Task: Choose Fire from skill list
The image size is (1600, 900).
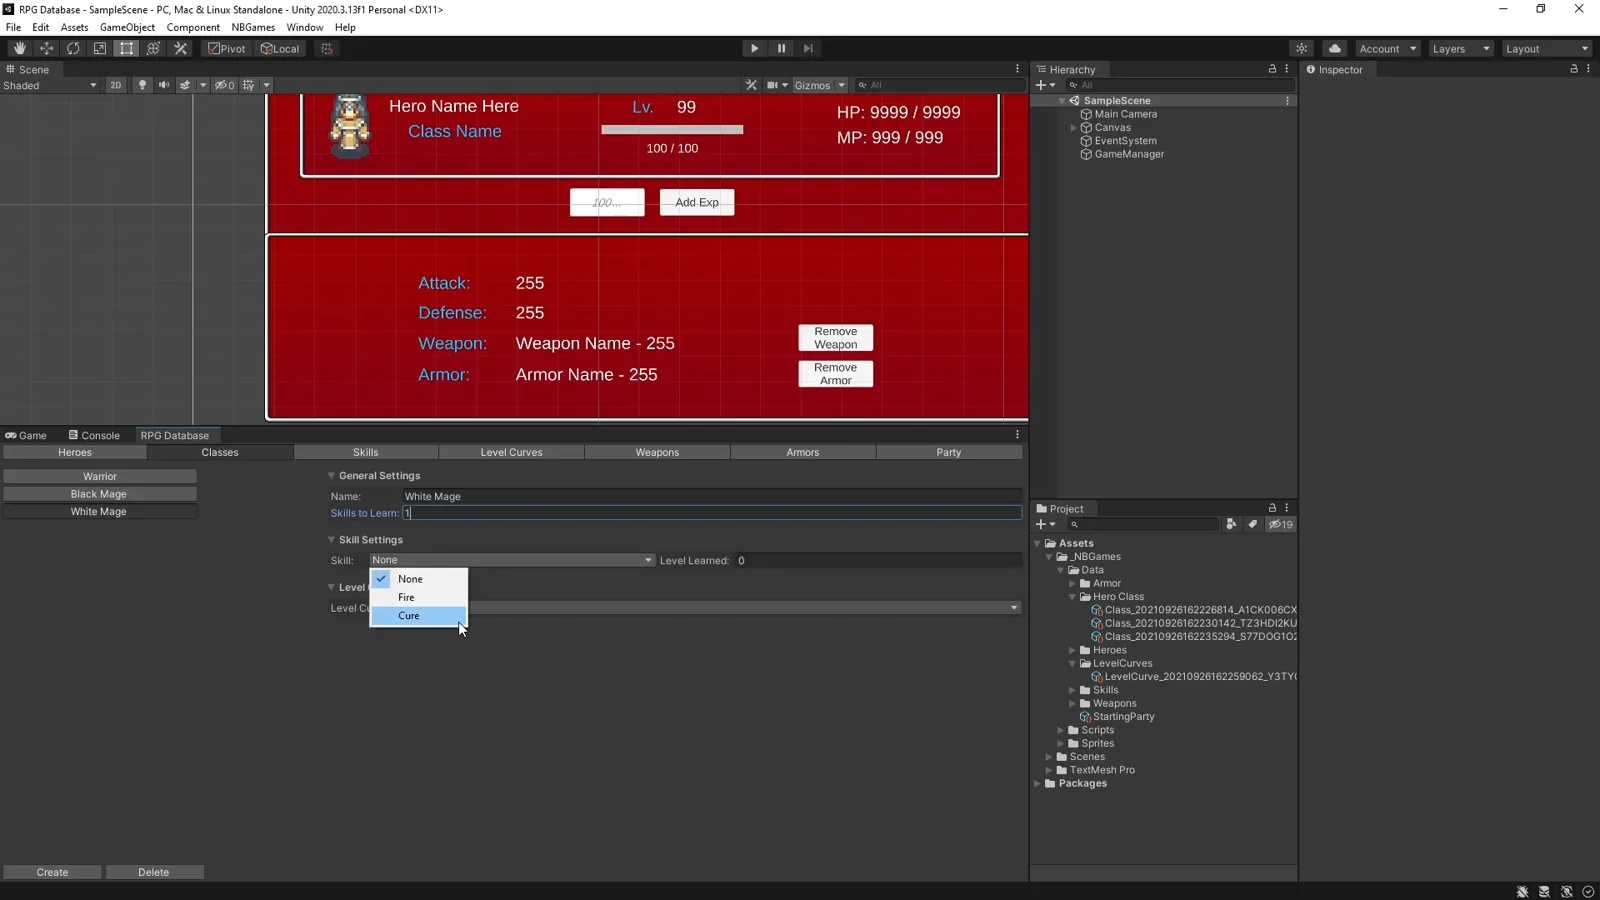Action: (x=418, y=597)
